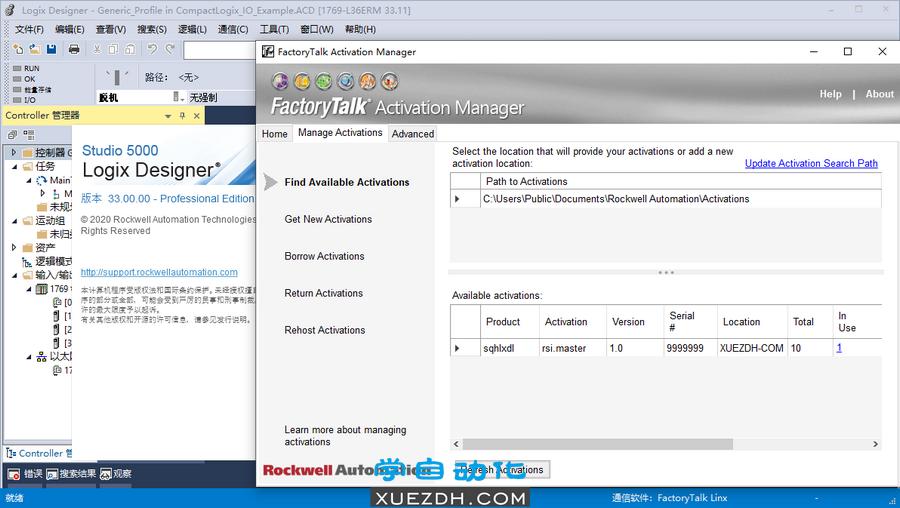Viewport: 900px width, 508px height.
Task: Click the controller key-switch mode icon
Action: click(x=117, y=77)
